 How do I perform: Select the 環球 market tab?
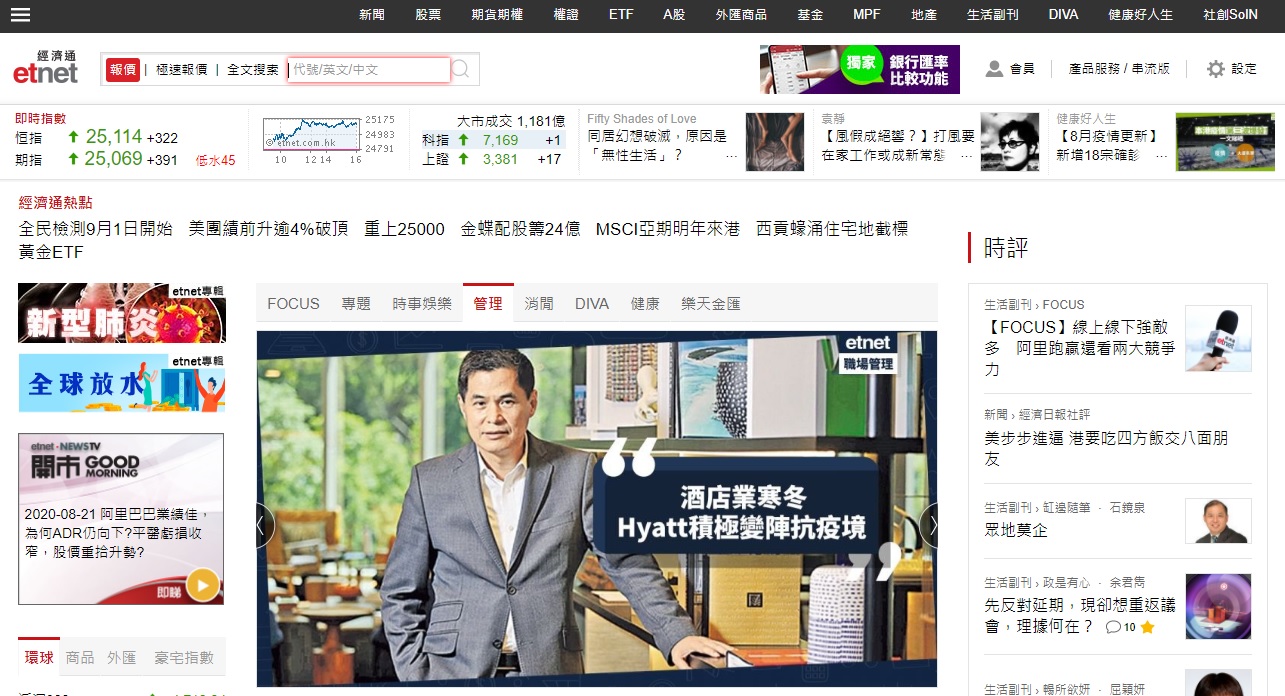pos(39,657)
